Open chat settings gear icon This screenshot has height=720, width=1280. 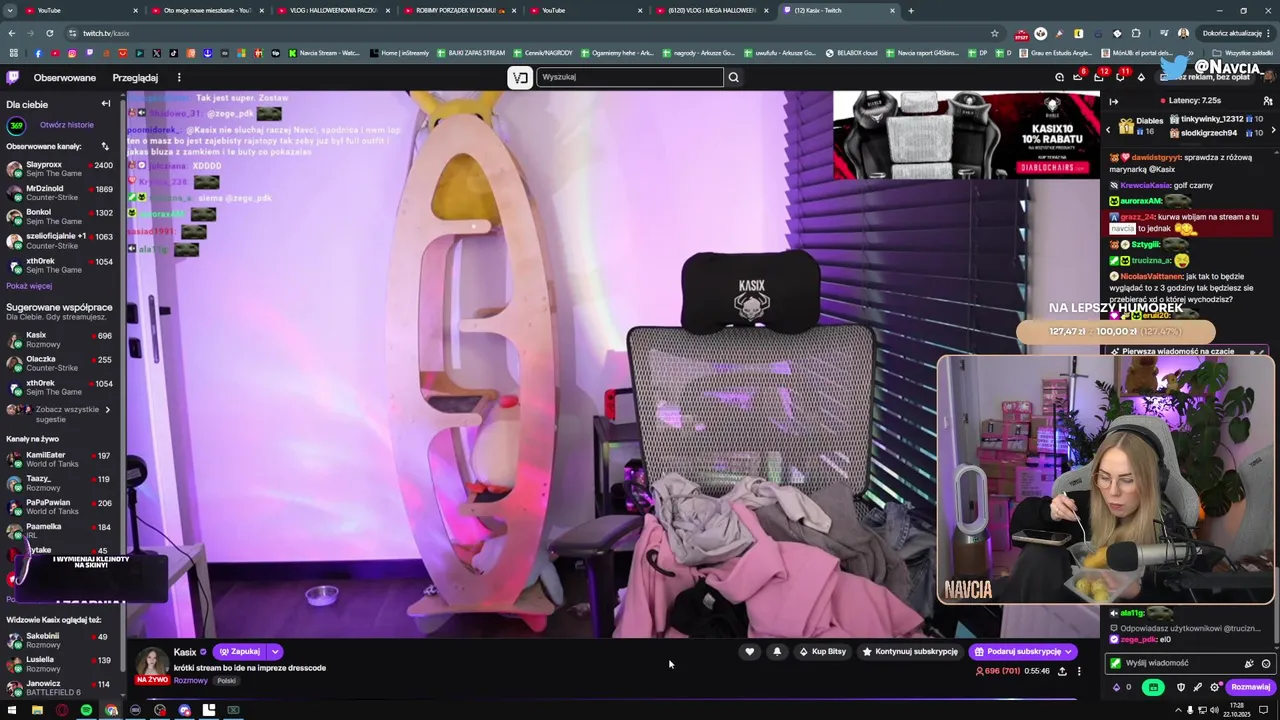(x=1215, y=687)
